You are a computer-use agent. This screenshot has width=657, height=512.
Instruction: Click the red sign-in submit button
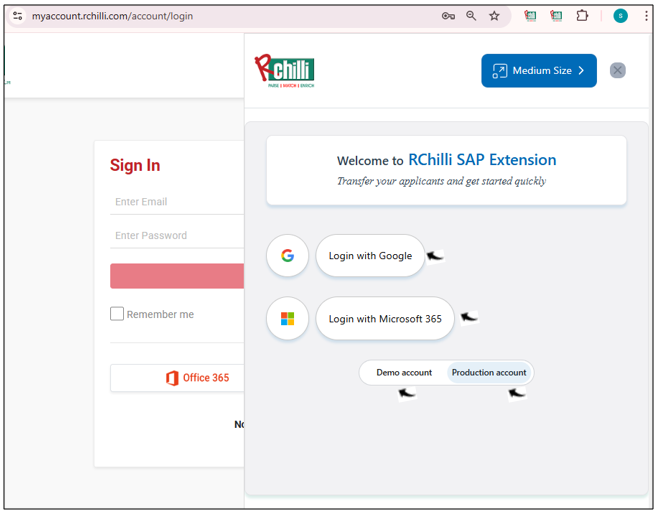point(177,276)
